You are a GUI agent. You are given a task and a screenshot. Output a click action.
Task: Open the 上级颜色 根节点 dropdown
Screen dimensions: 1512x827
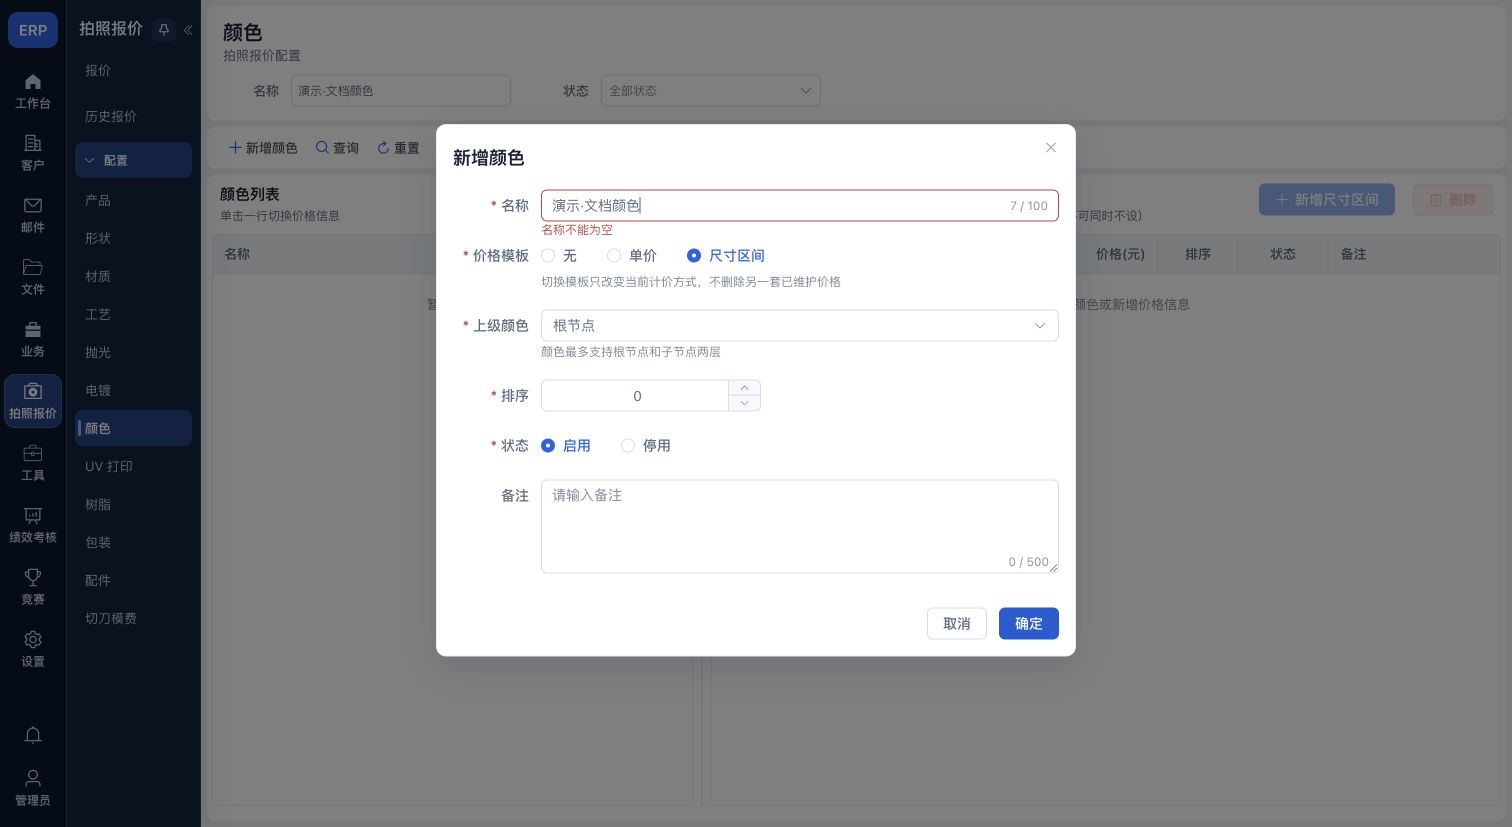799,326
